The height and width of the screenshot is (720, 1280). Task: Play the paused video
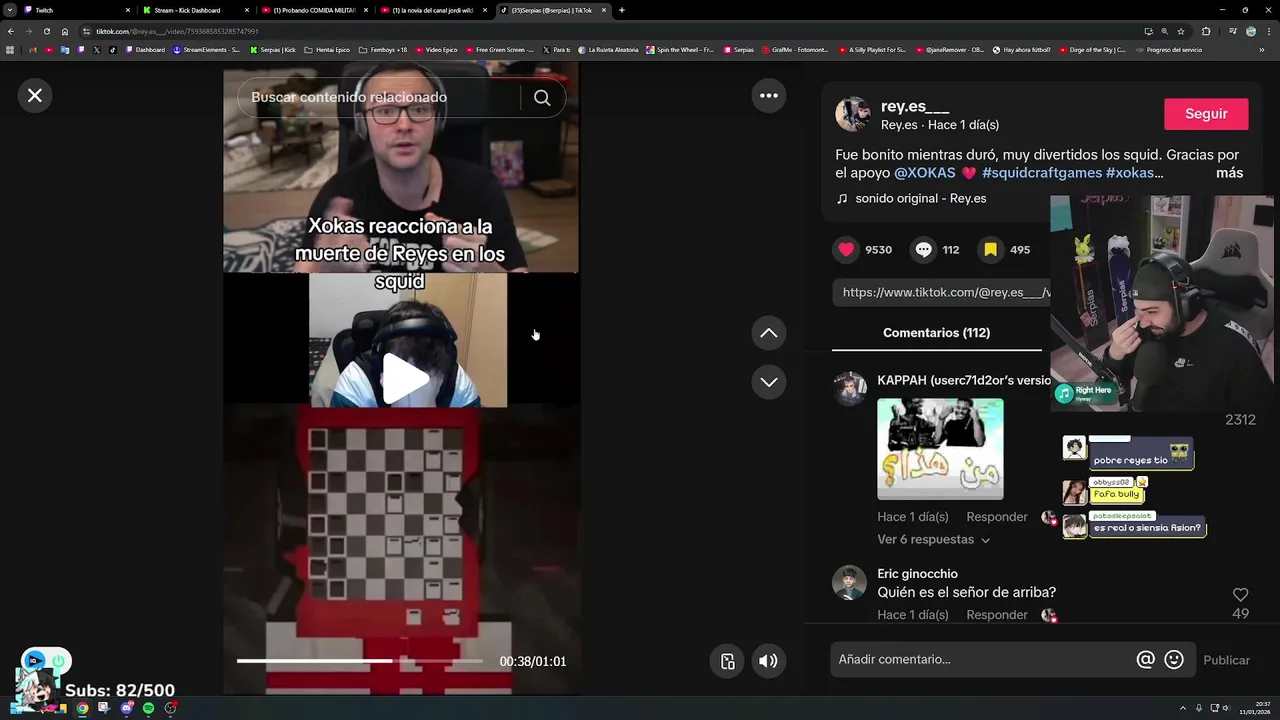point(407,379)
